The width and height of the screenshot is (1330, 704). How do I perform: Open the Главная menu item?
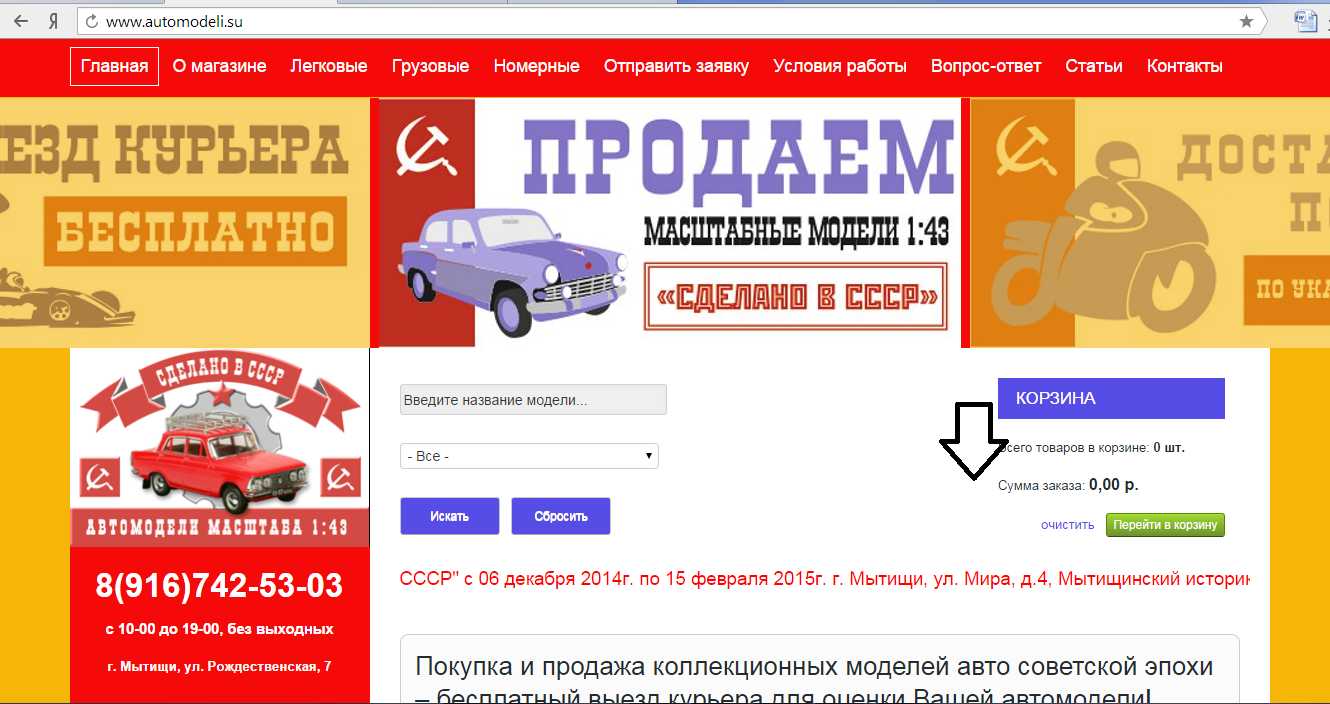pos(114,66)
